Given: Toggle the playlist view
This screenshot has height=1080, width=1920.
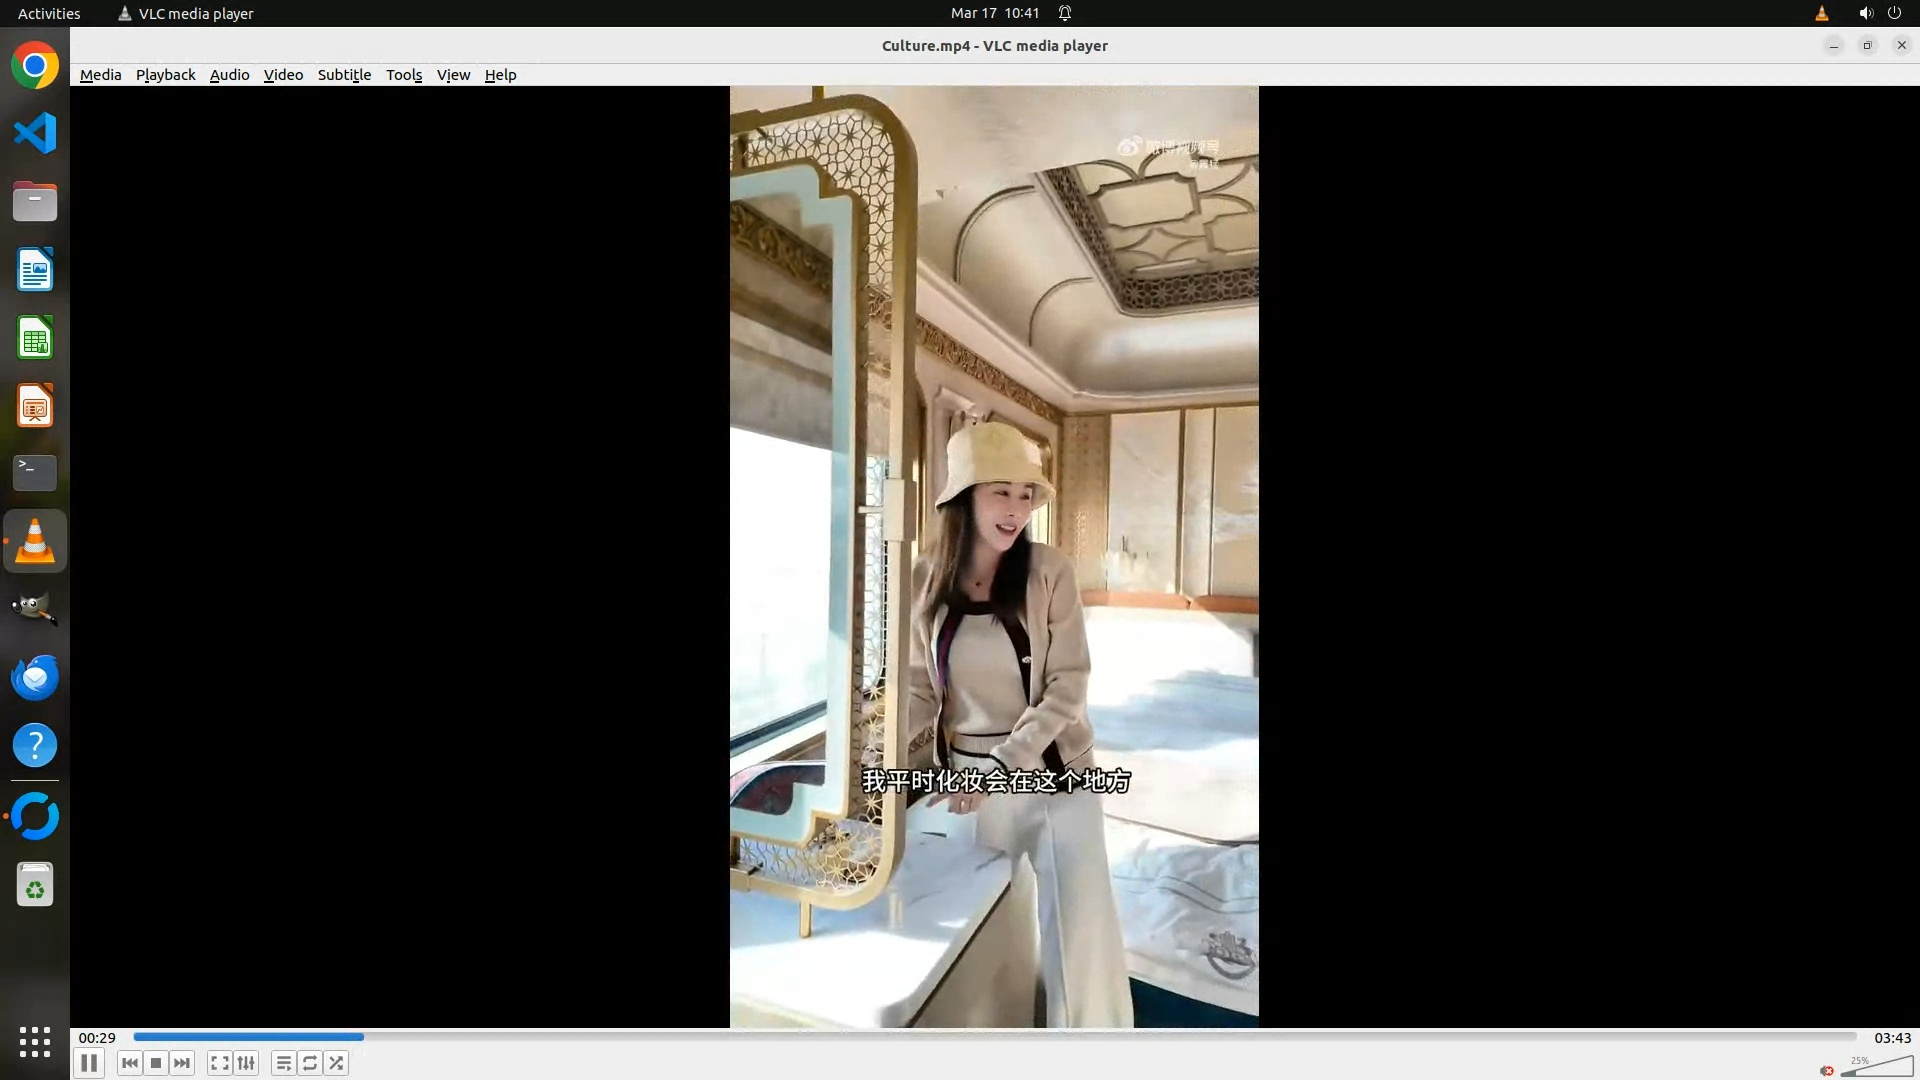Looking at the screenshot, I should 283,1063.
